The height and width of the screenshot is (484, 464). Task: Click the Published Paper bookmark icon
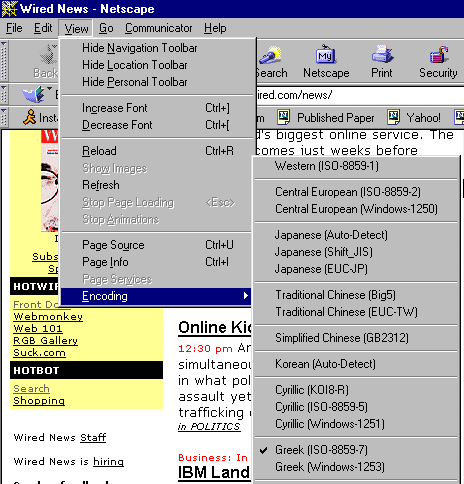283,117
